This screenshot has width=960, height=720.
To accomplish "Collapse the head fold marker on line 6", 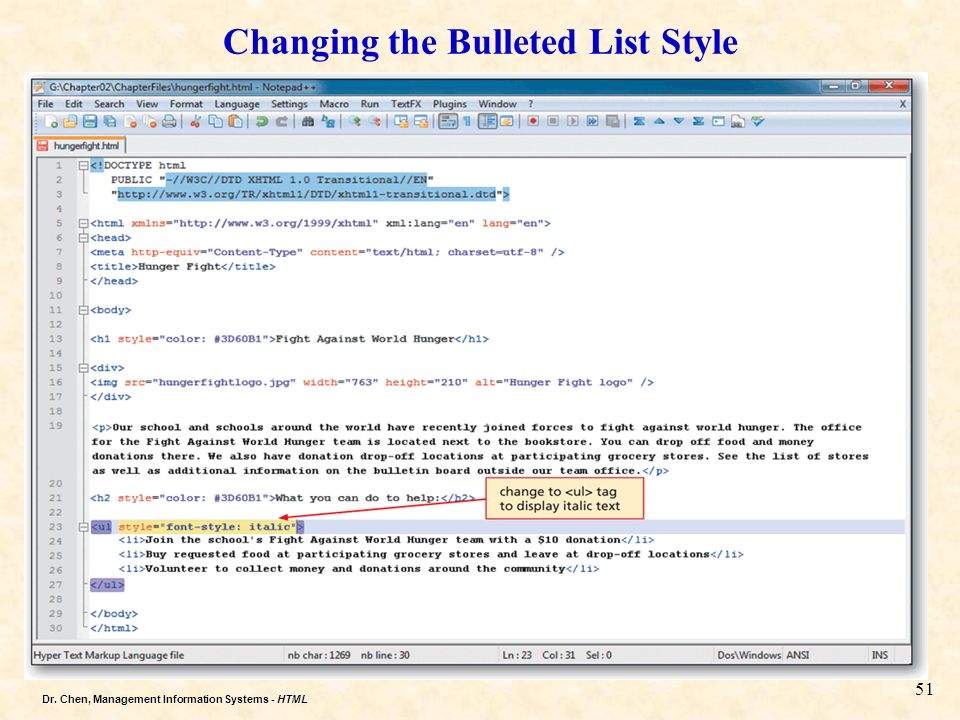I will [83, 238].
